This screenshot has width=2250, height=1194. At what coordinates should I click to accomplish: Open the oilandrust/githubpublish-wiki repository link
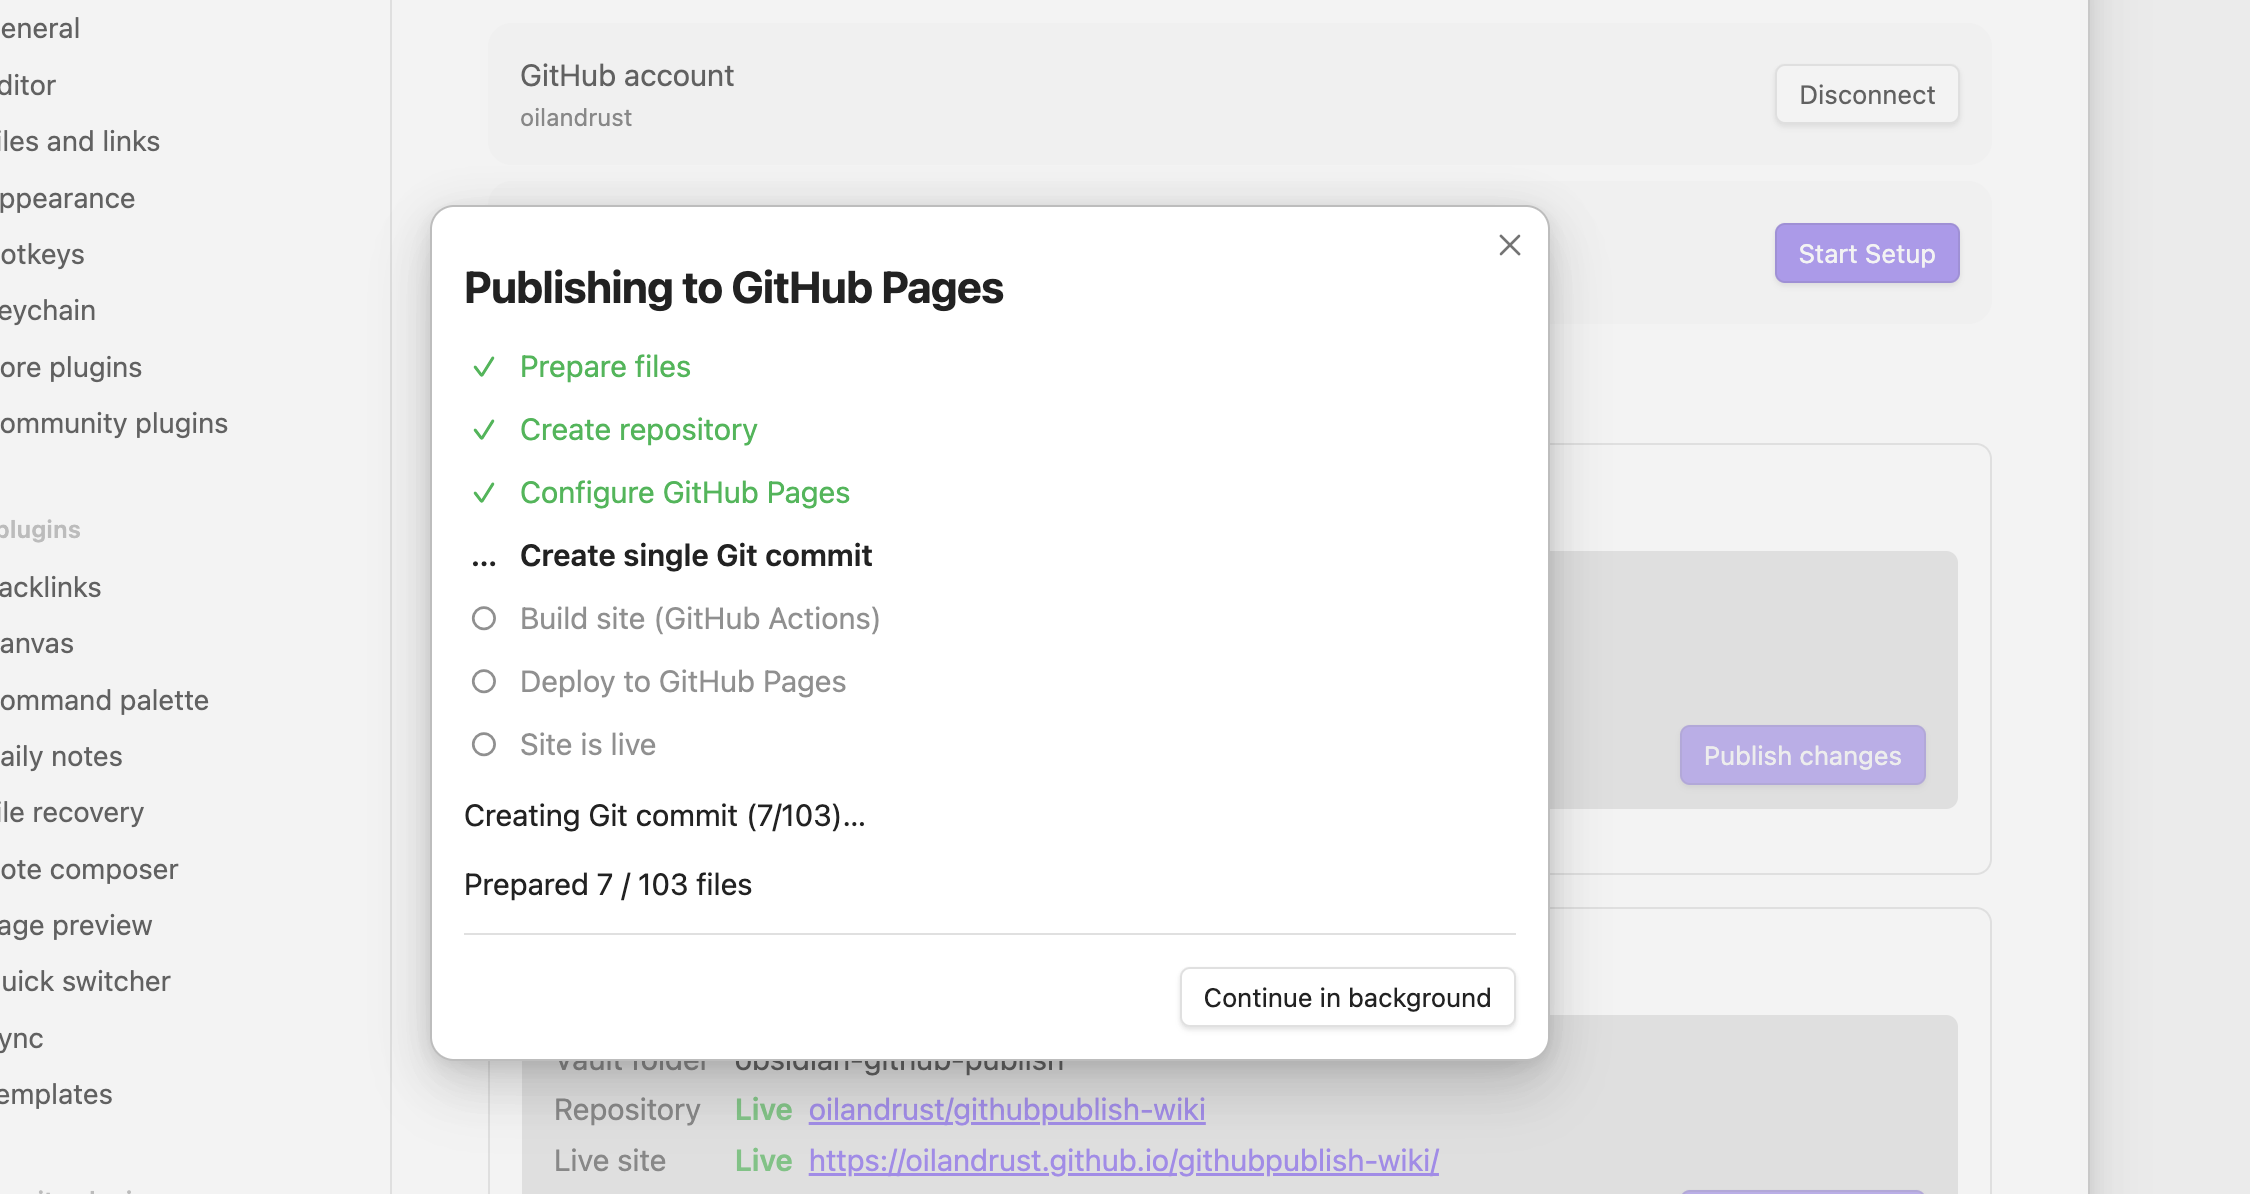1006,1109
